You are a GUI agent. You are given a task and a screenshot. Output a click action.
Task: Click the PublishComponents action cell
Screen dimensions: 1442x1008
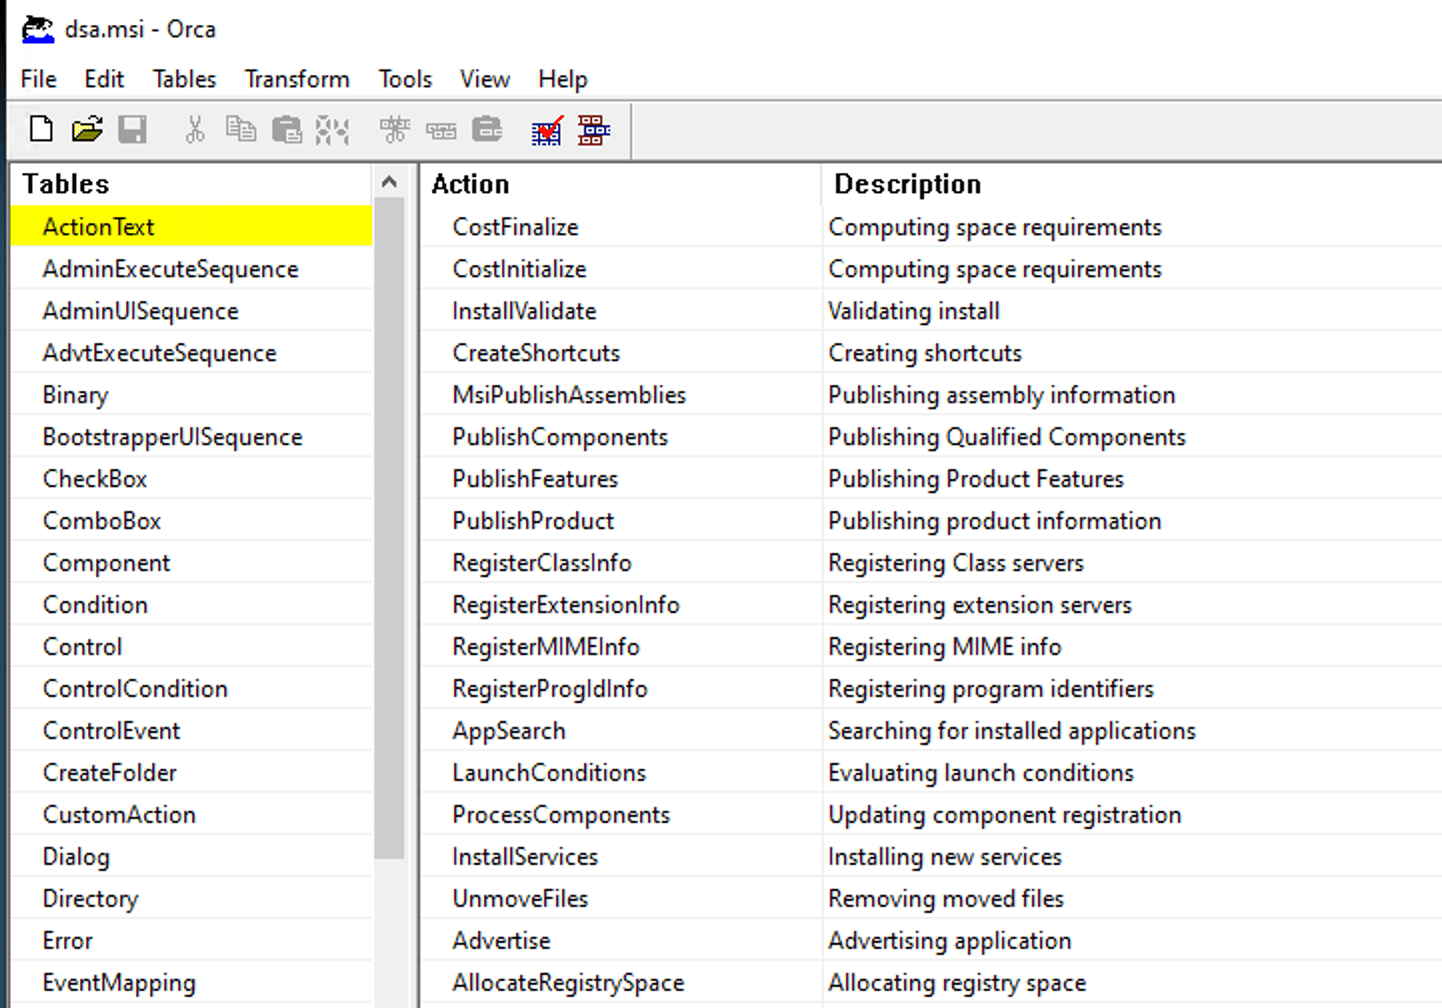point(620,437)
